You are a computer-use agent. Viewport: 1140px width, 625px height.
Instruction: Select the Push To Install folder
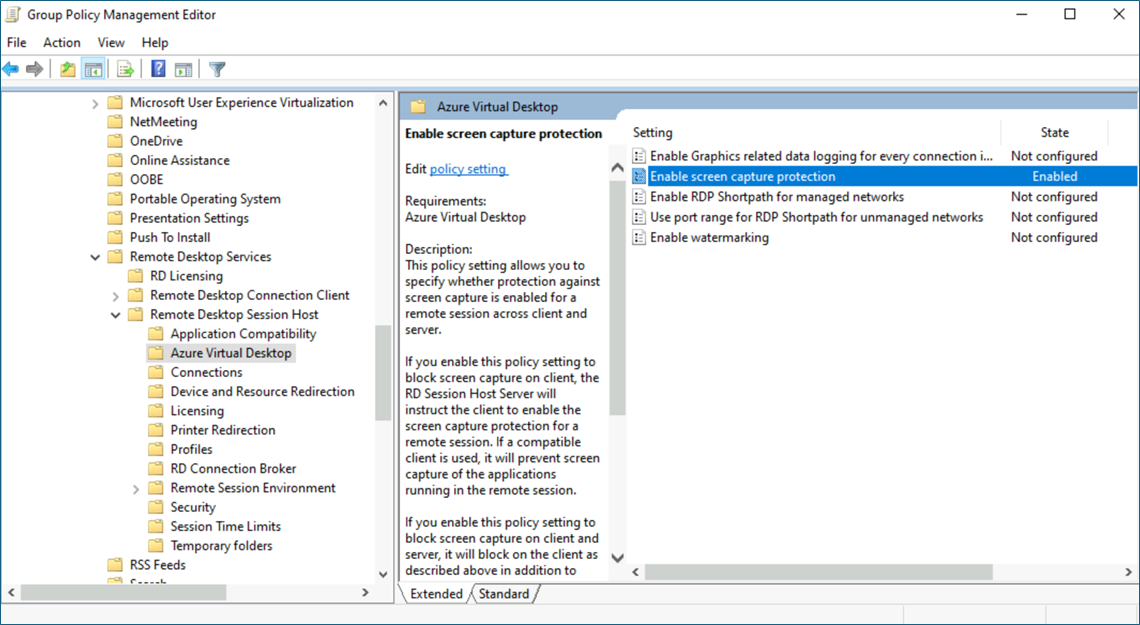pyautogui.click(x=170, y=238)
